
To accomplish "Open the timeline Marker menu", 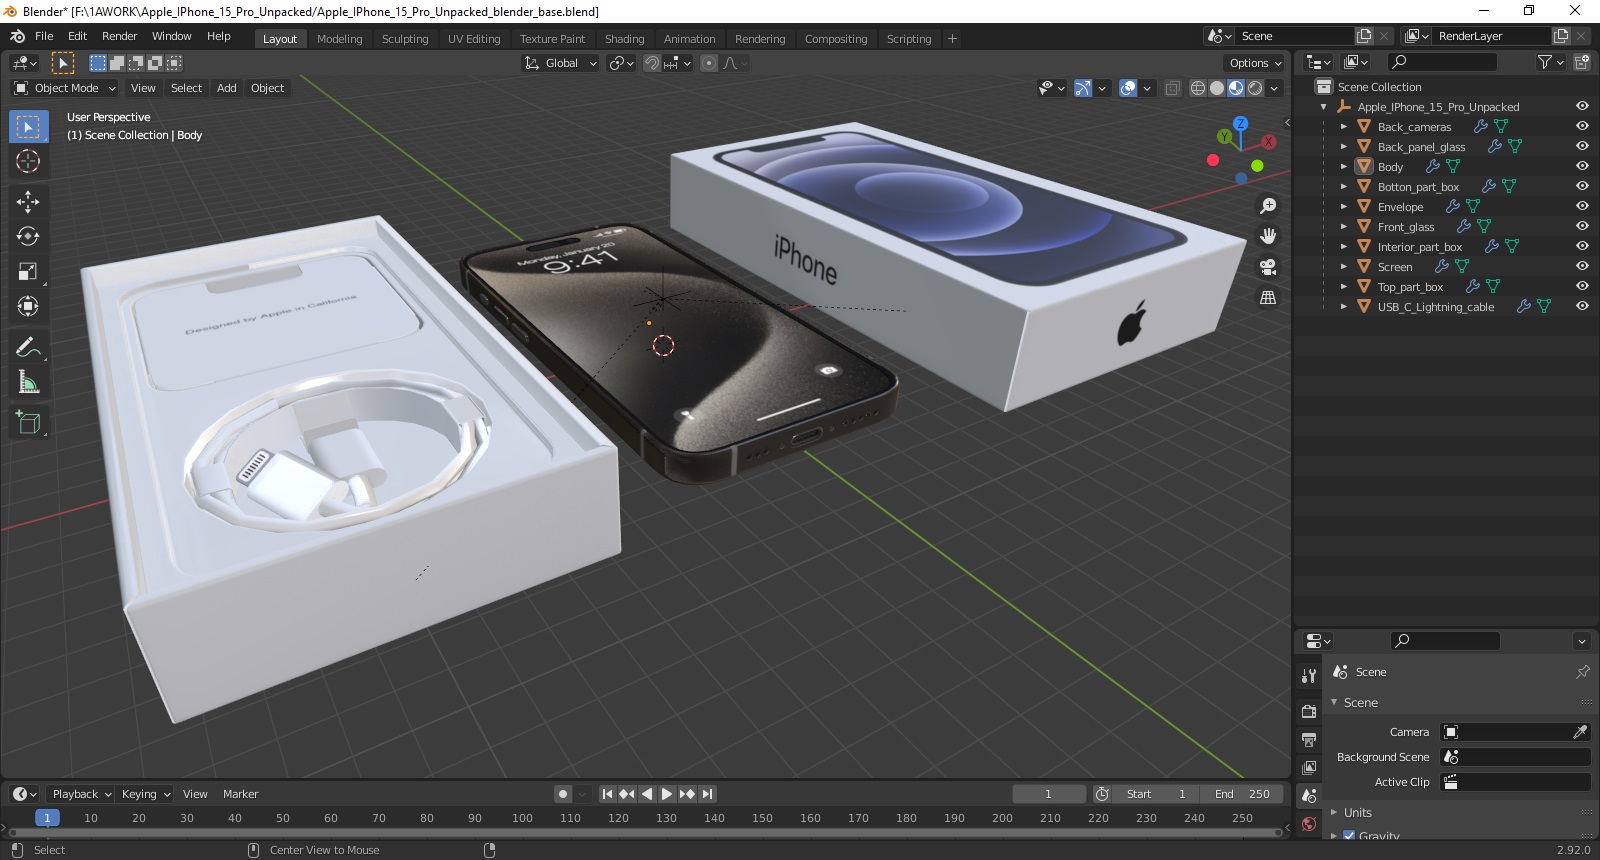I will 240,794.
